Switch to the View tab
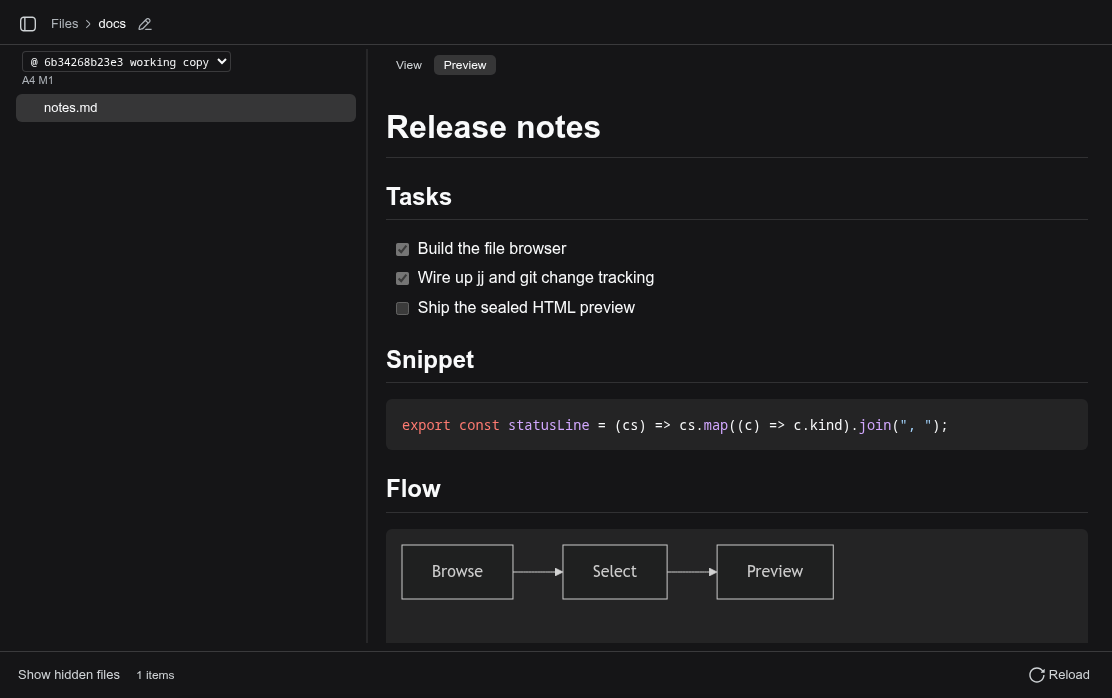Screen dimensions: 1112x698 [408, 65]
